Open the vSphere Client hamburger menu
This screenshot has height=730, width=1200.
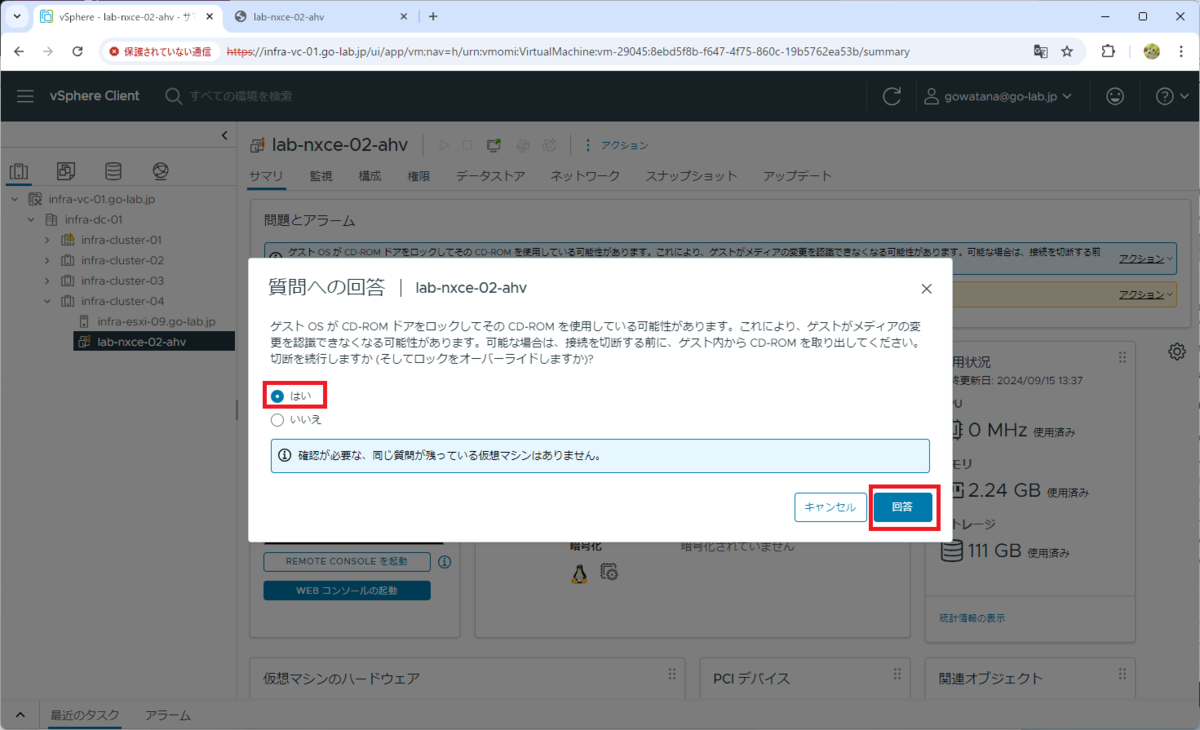pos(25,96)
